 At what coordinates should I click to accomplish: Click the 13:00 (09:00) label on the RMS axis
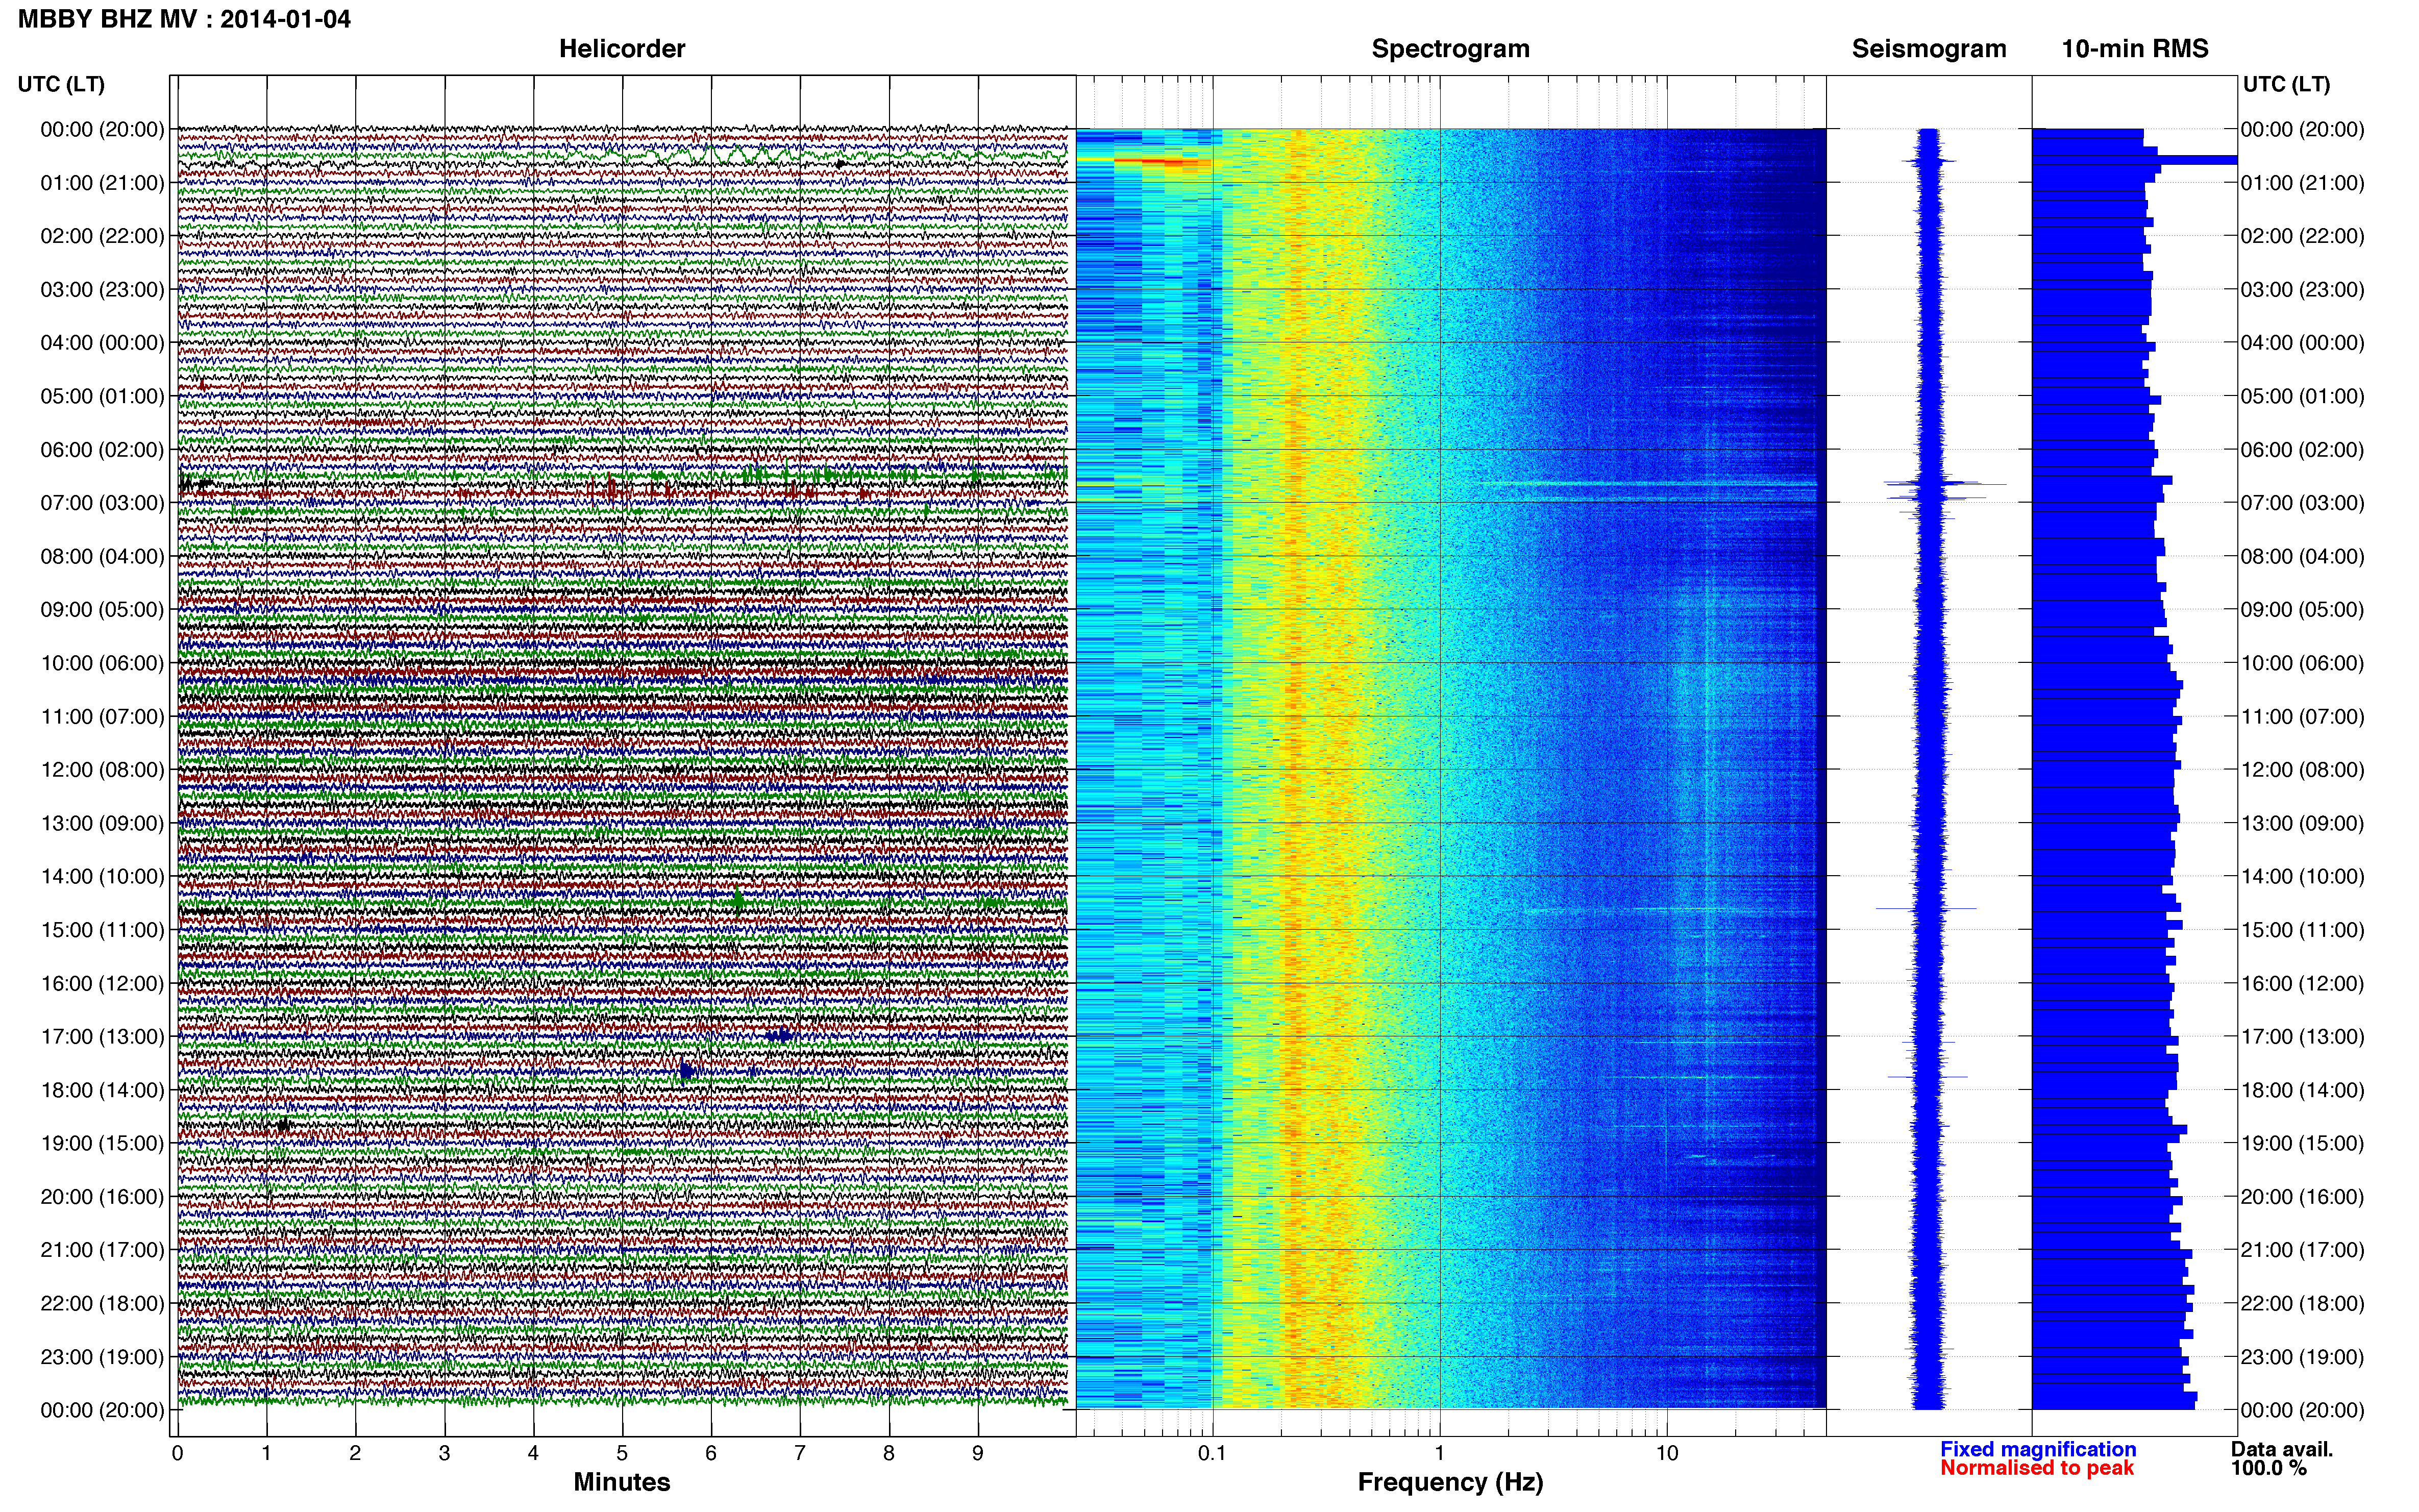2302,823
